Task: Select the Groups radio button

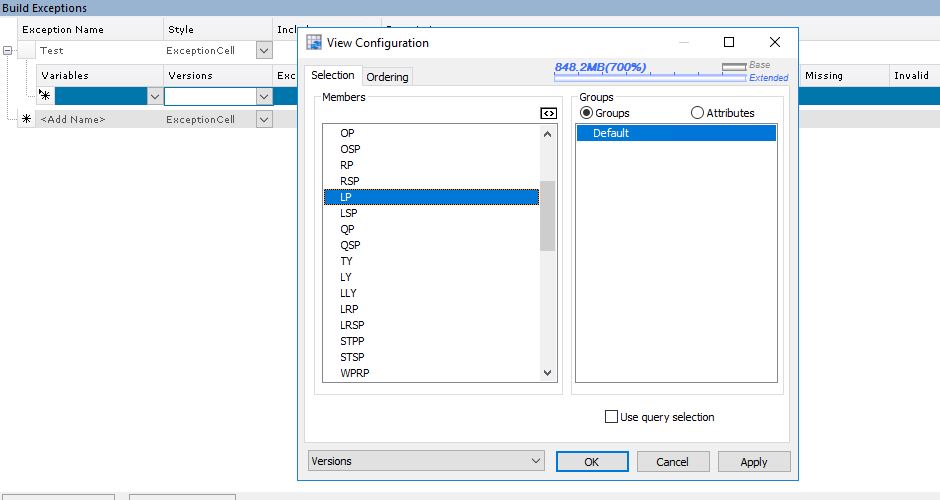Action: coord(586,113)
